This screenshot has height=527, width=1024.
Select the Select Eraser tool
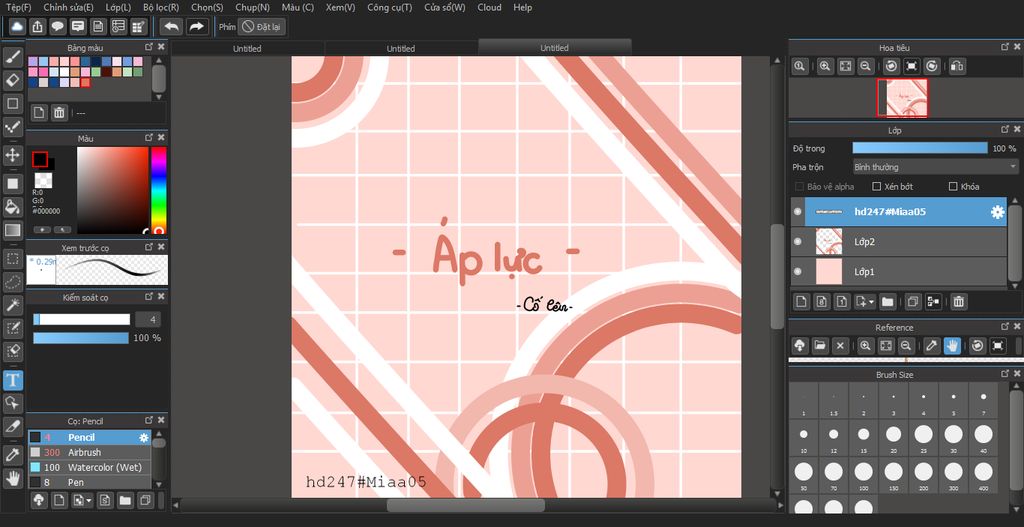(12, 351)
